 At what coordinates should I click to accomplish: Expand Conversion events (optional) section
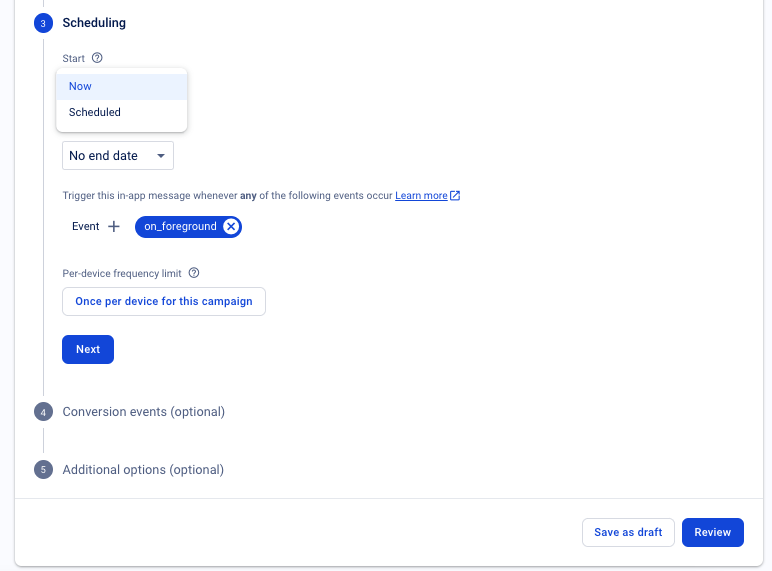143,412
